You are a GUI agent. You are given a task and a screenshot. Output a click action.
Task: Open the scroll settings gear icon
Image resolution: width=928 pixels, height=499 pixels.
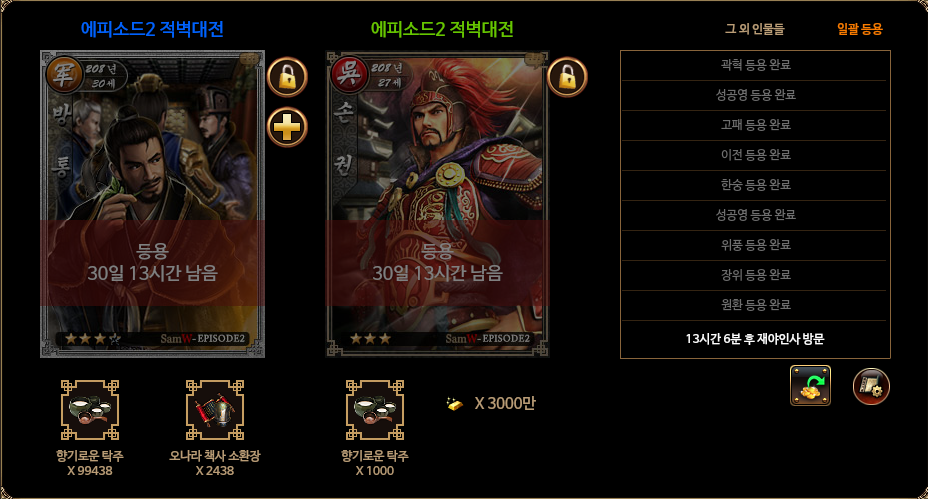(x=871, y=387)
